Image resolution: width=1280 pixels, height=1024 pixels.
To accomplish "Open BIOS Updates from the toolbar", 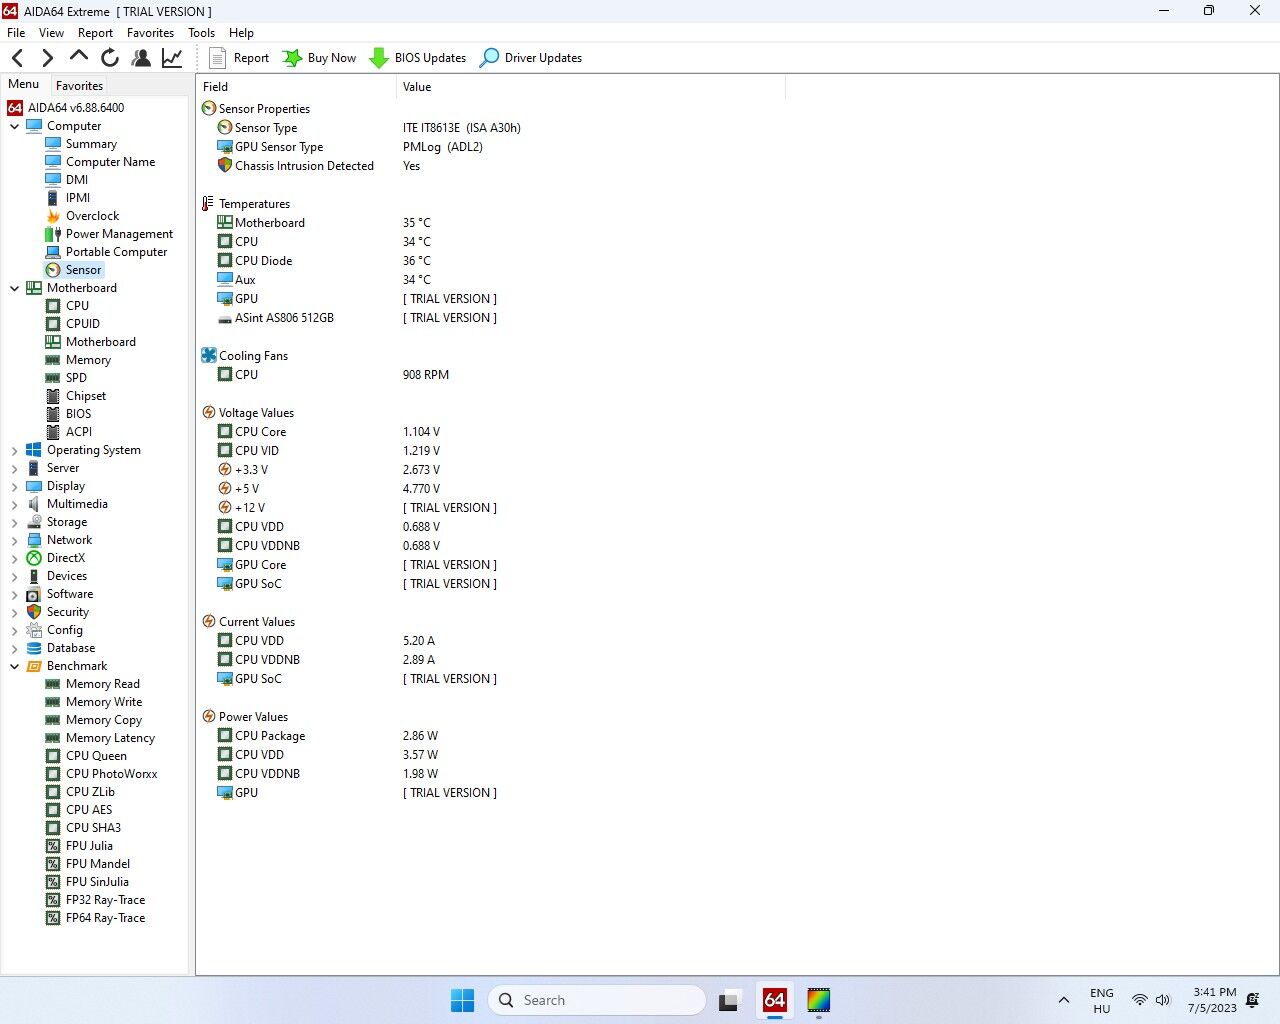I will click(x=418, y=58).
